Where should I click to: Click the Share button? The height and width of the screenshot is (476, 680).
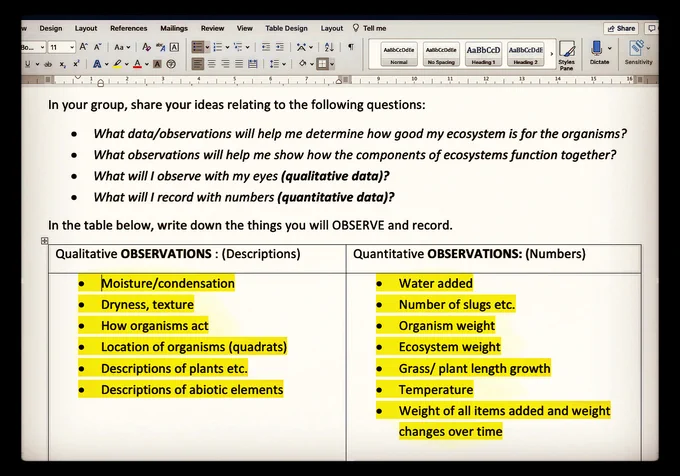click(x=621, y=28)
